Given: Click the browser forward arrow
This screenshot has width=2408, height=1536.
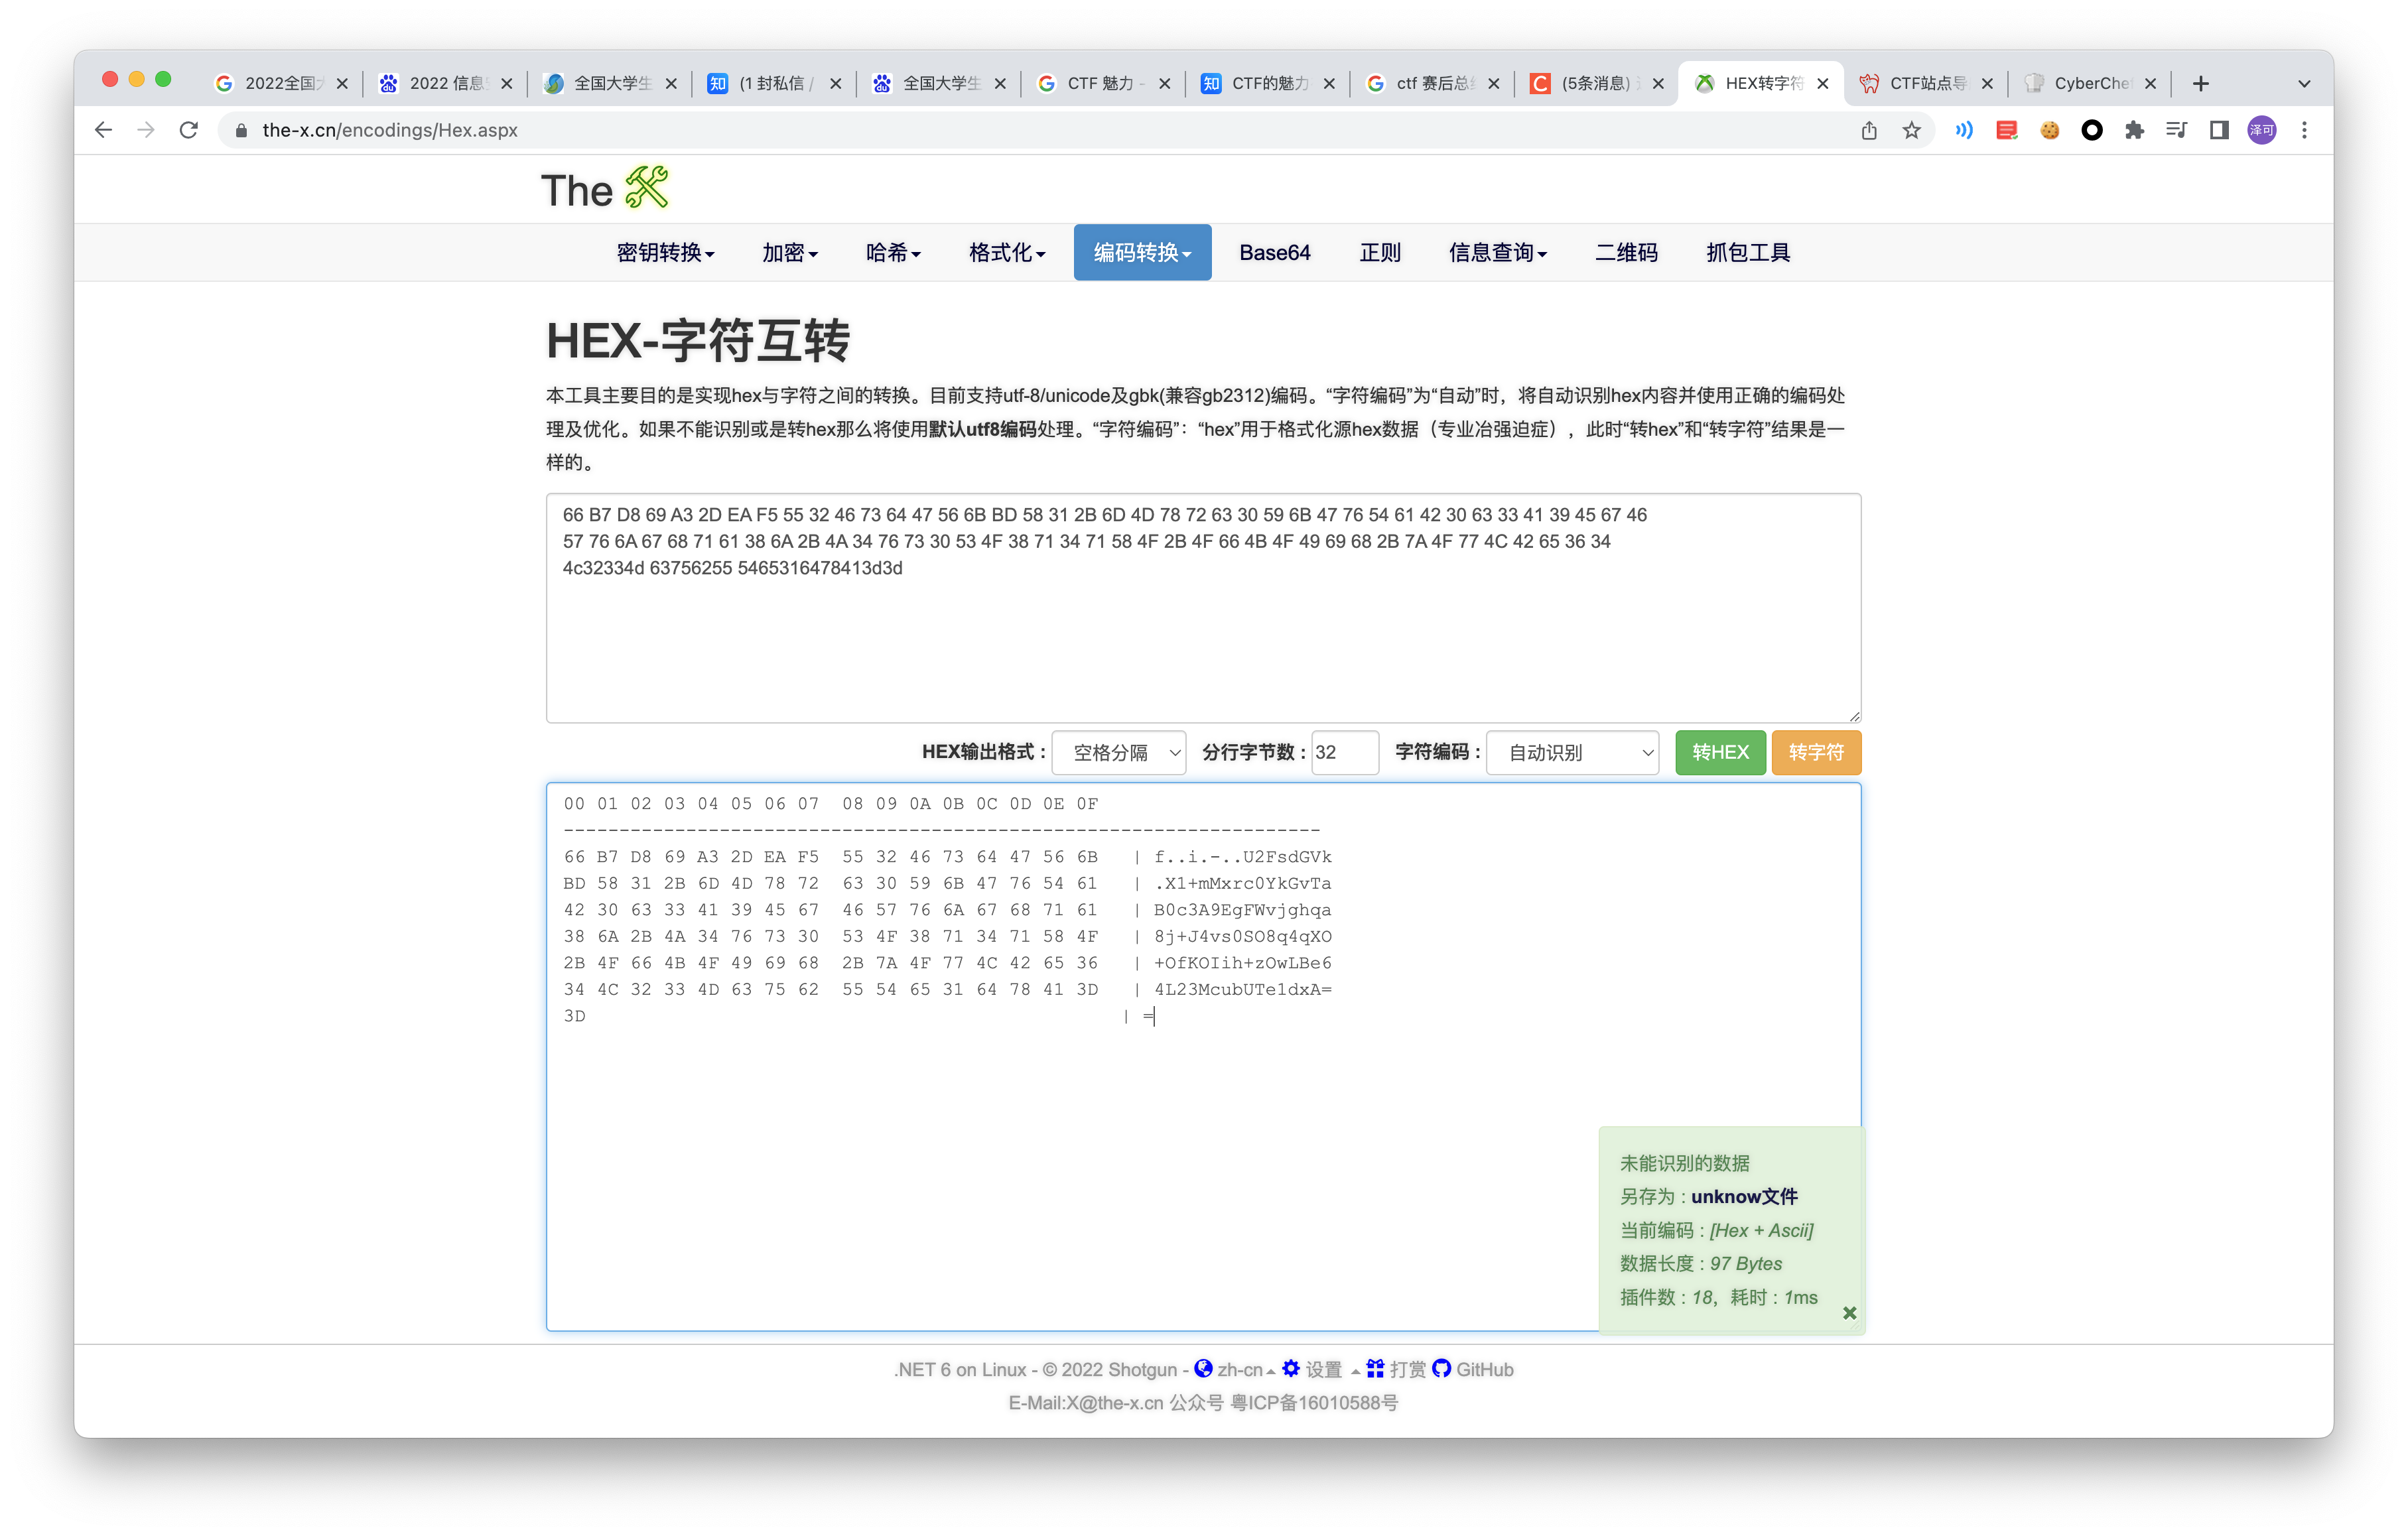Looking at the screenshot, I should click(146, 130).
